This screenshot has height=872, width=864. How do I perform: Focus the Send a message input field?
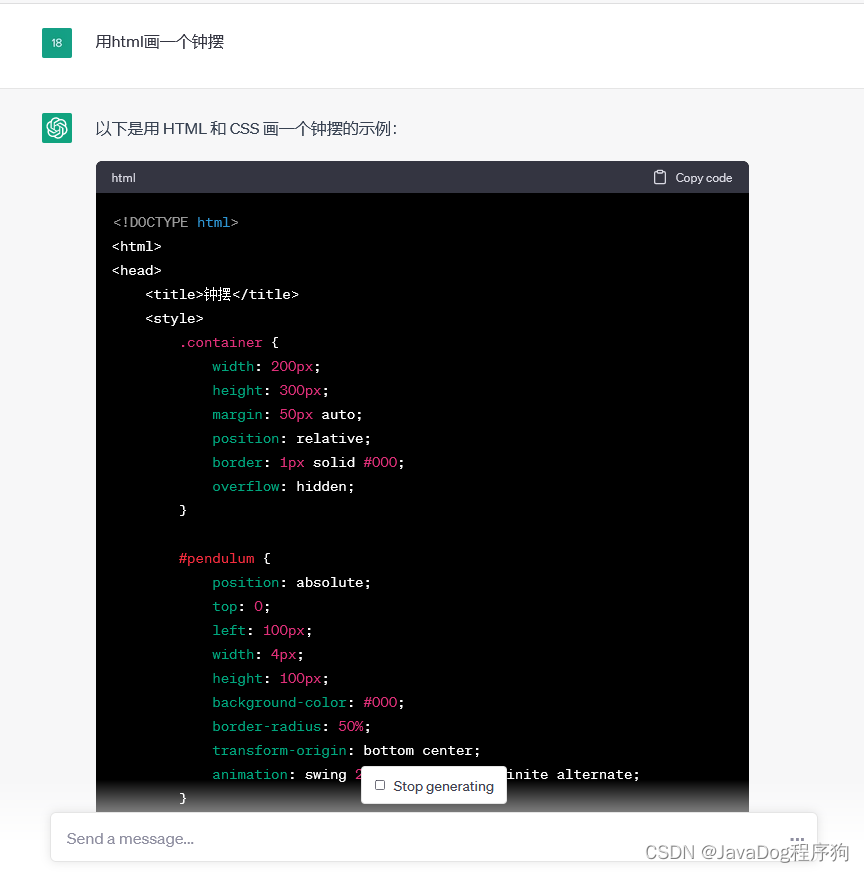[x=434, y=838]
